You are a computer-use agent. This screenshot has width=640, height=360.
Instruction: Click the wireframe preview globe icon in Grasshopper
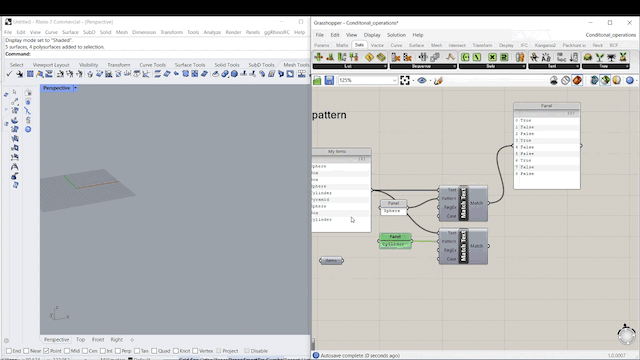coord(594,80)
